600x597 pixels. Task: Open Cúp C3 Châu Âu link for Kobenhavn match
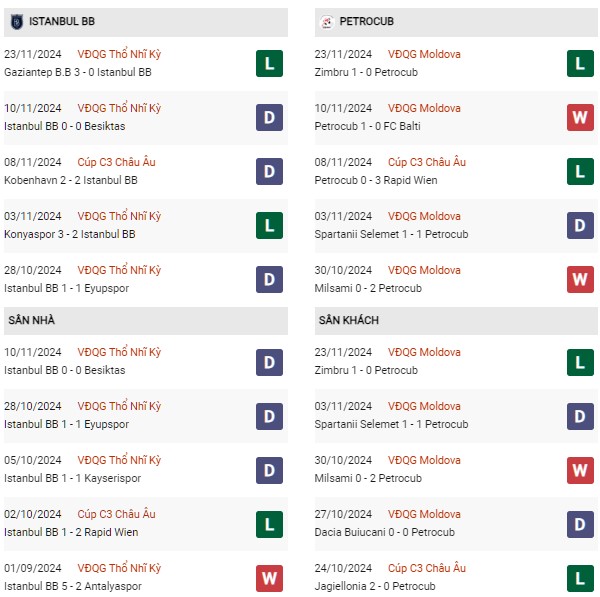tap(116, 162)
